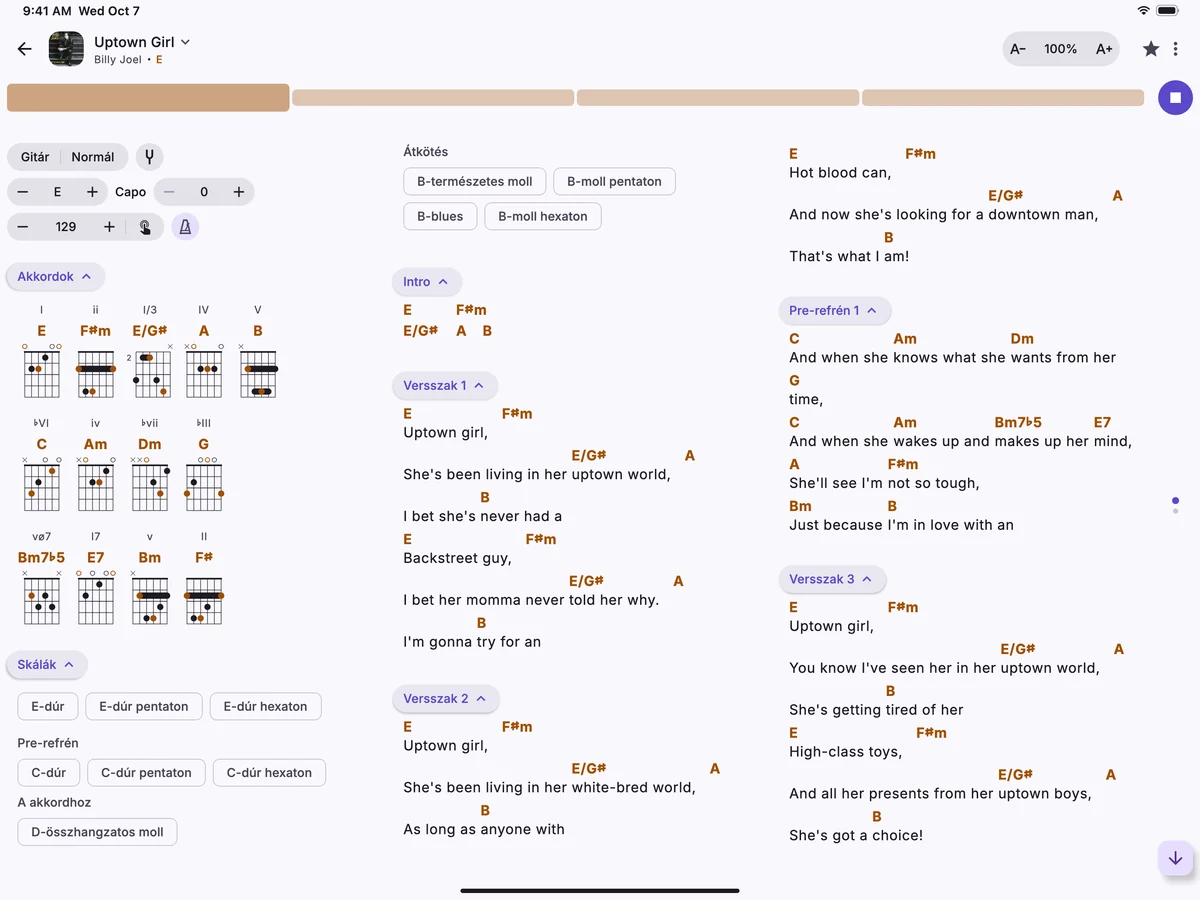Decrease font size with A−
The width and height of the screenshot is (1200, 900).
click(1018, 49)
